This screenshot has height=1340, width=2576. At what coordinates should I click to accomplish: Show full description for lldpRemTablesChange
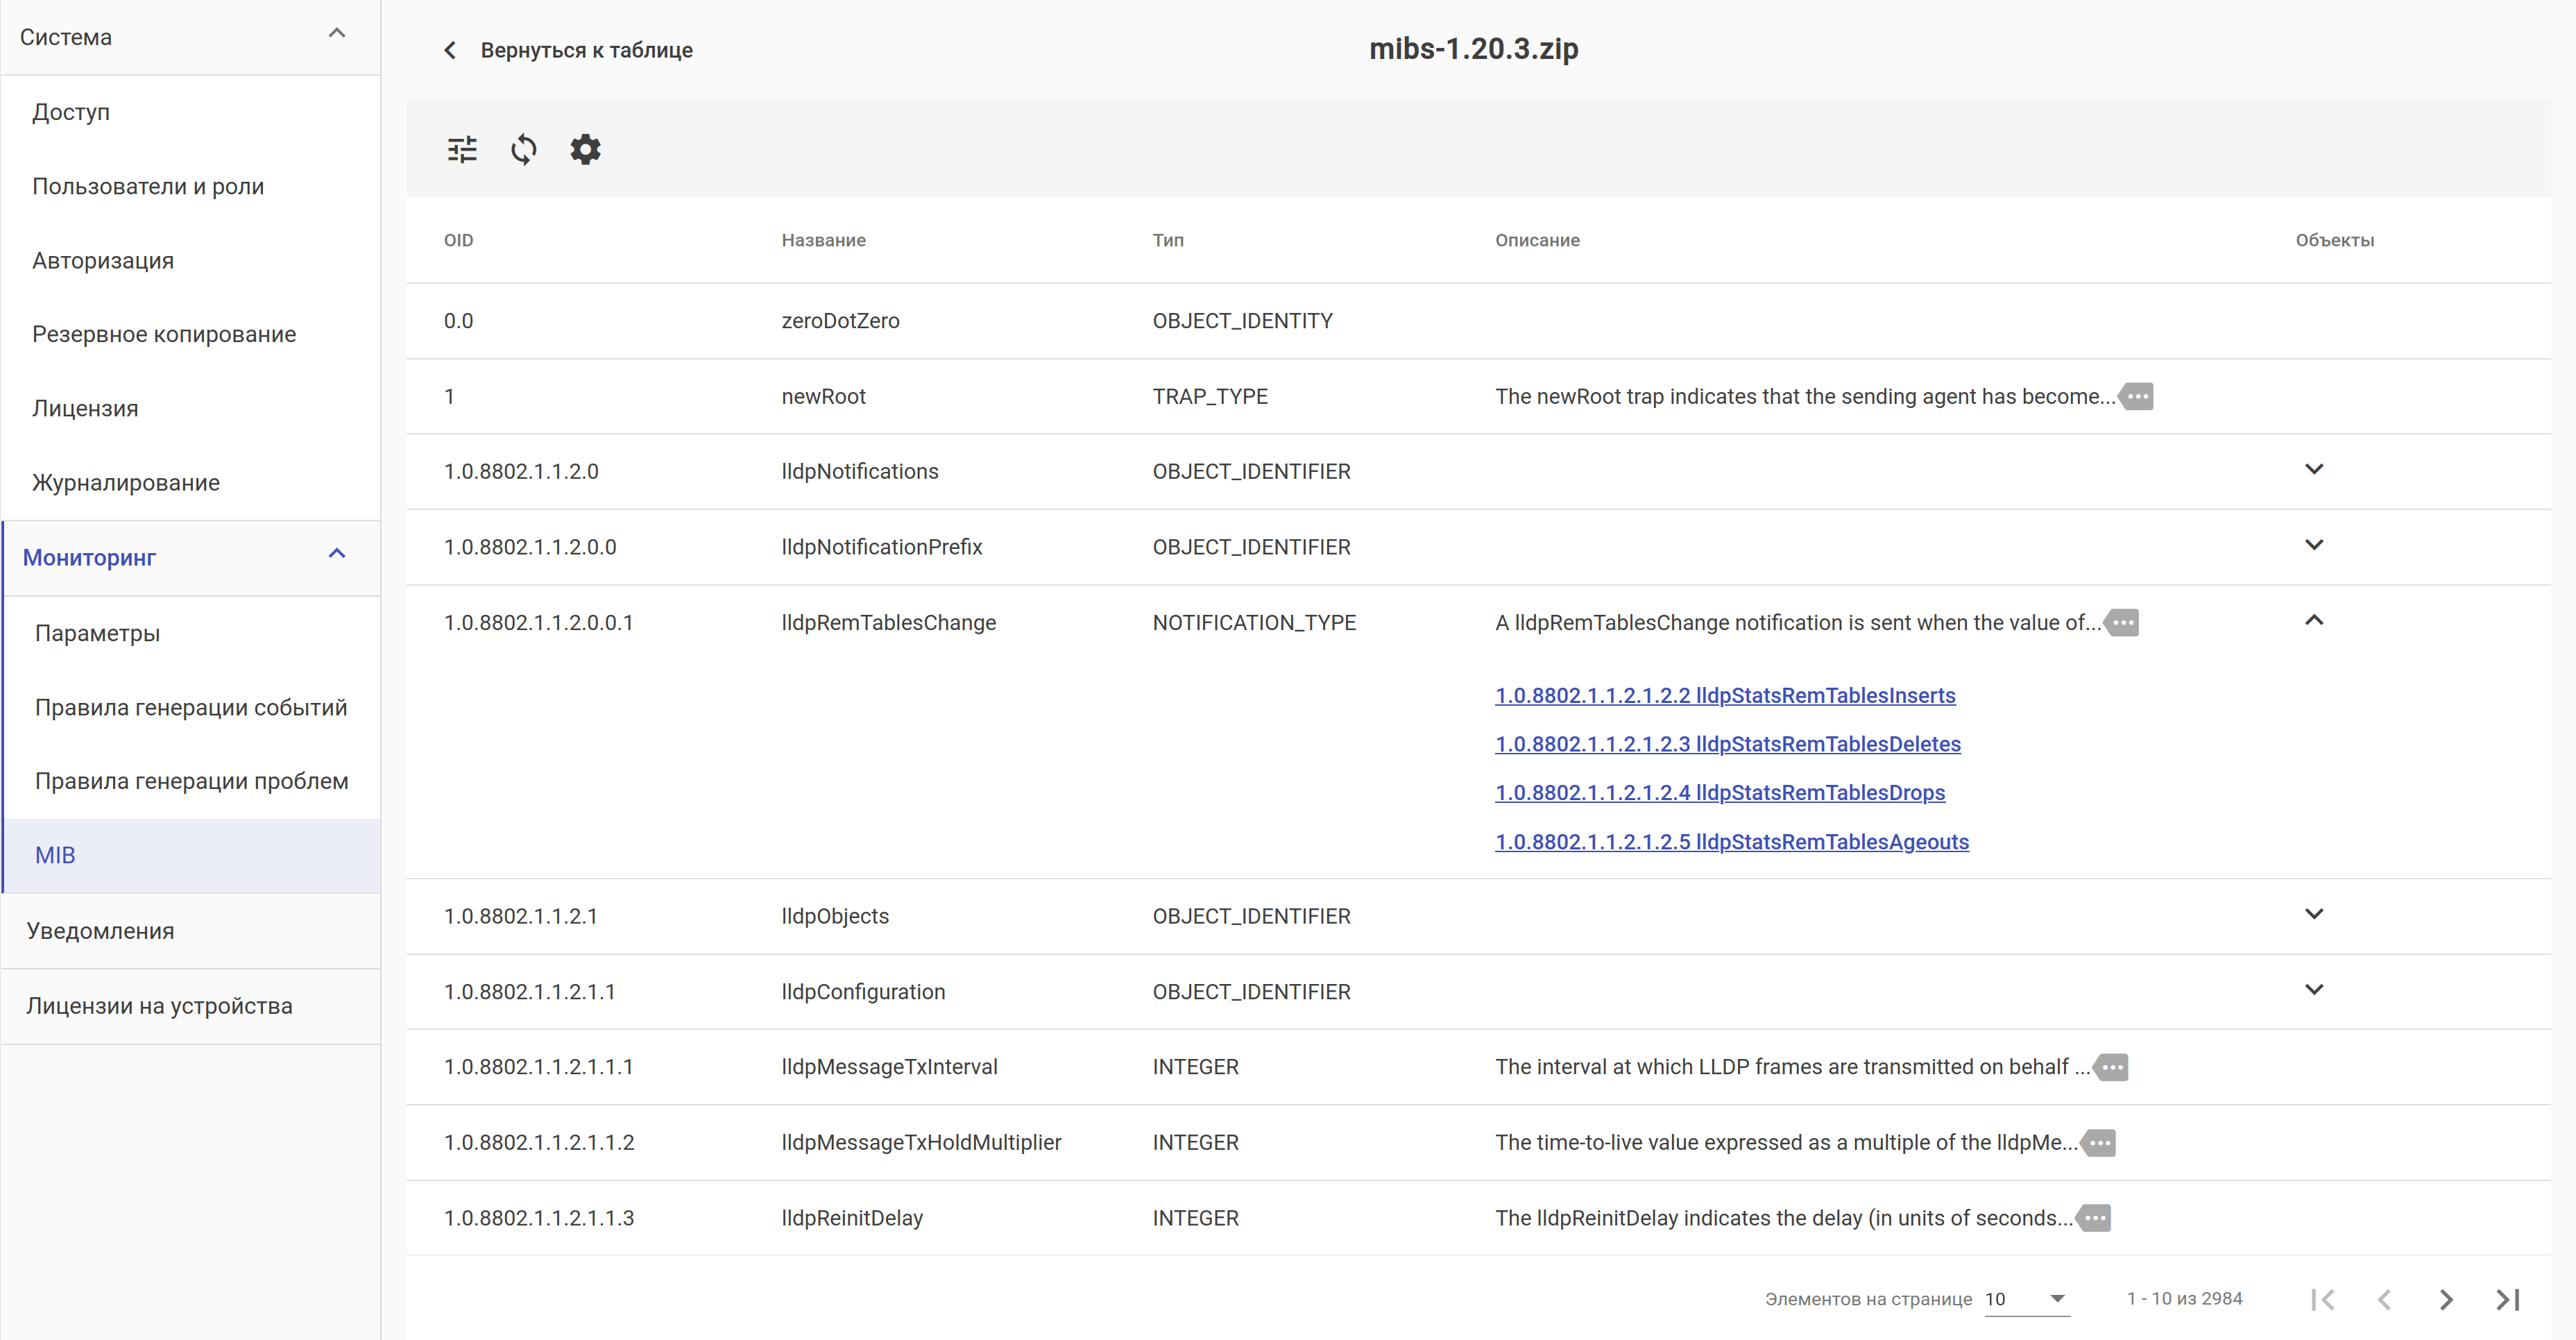pos(2122,623)
